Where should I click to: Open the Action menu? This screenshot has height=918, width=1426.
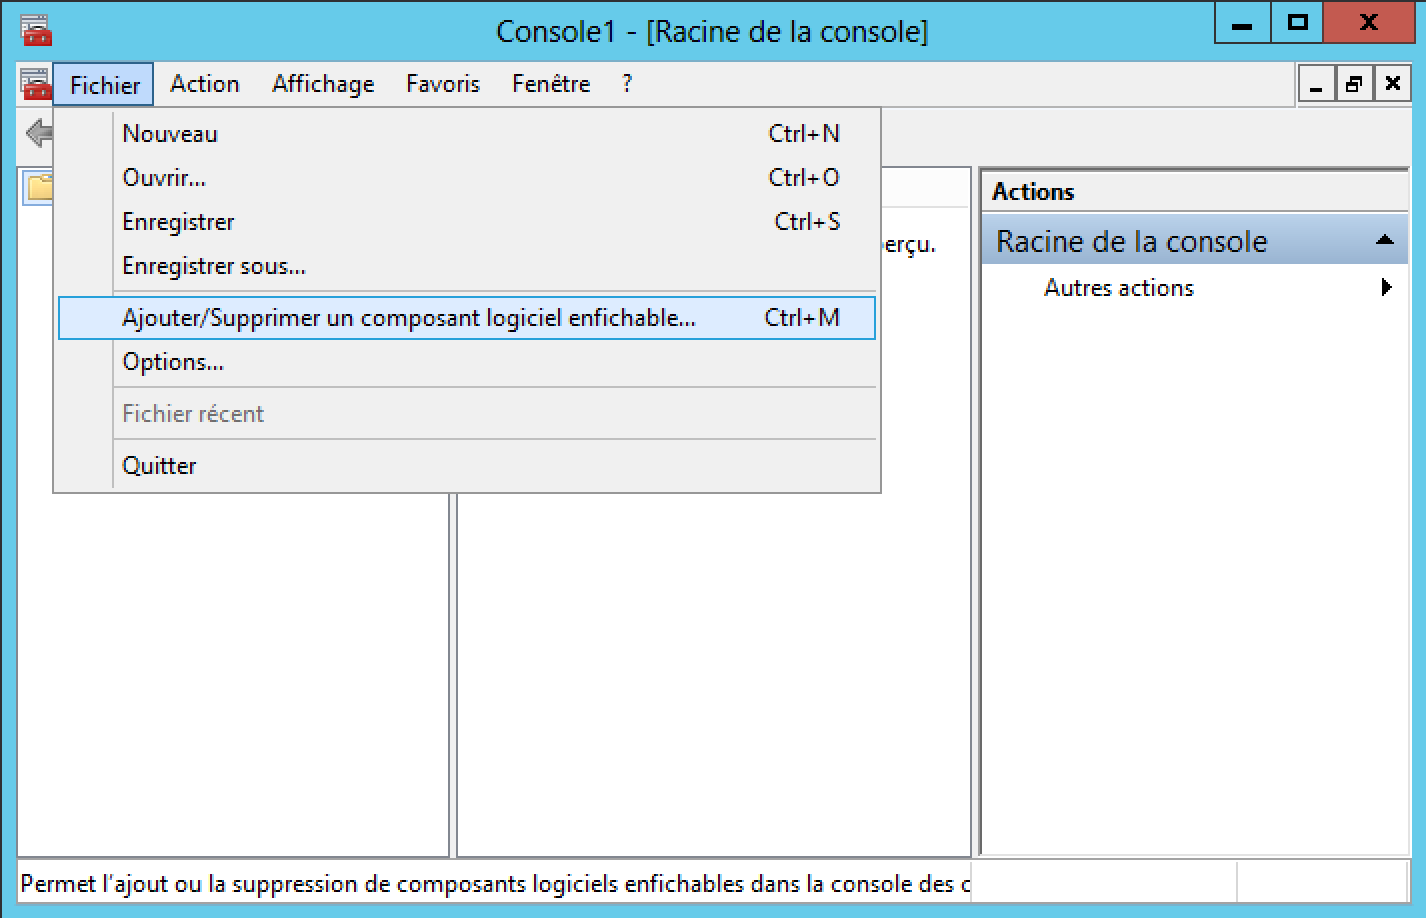[x=204, y=84]
